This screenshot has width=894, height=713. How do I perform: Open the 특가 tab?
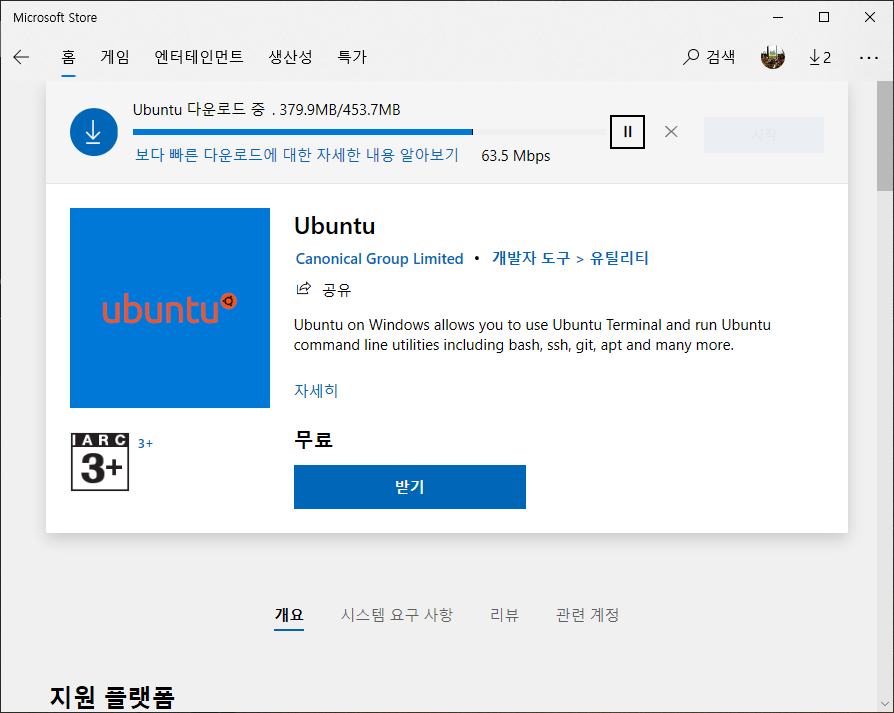click(x=352, y=57)
